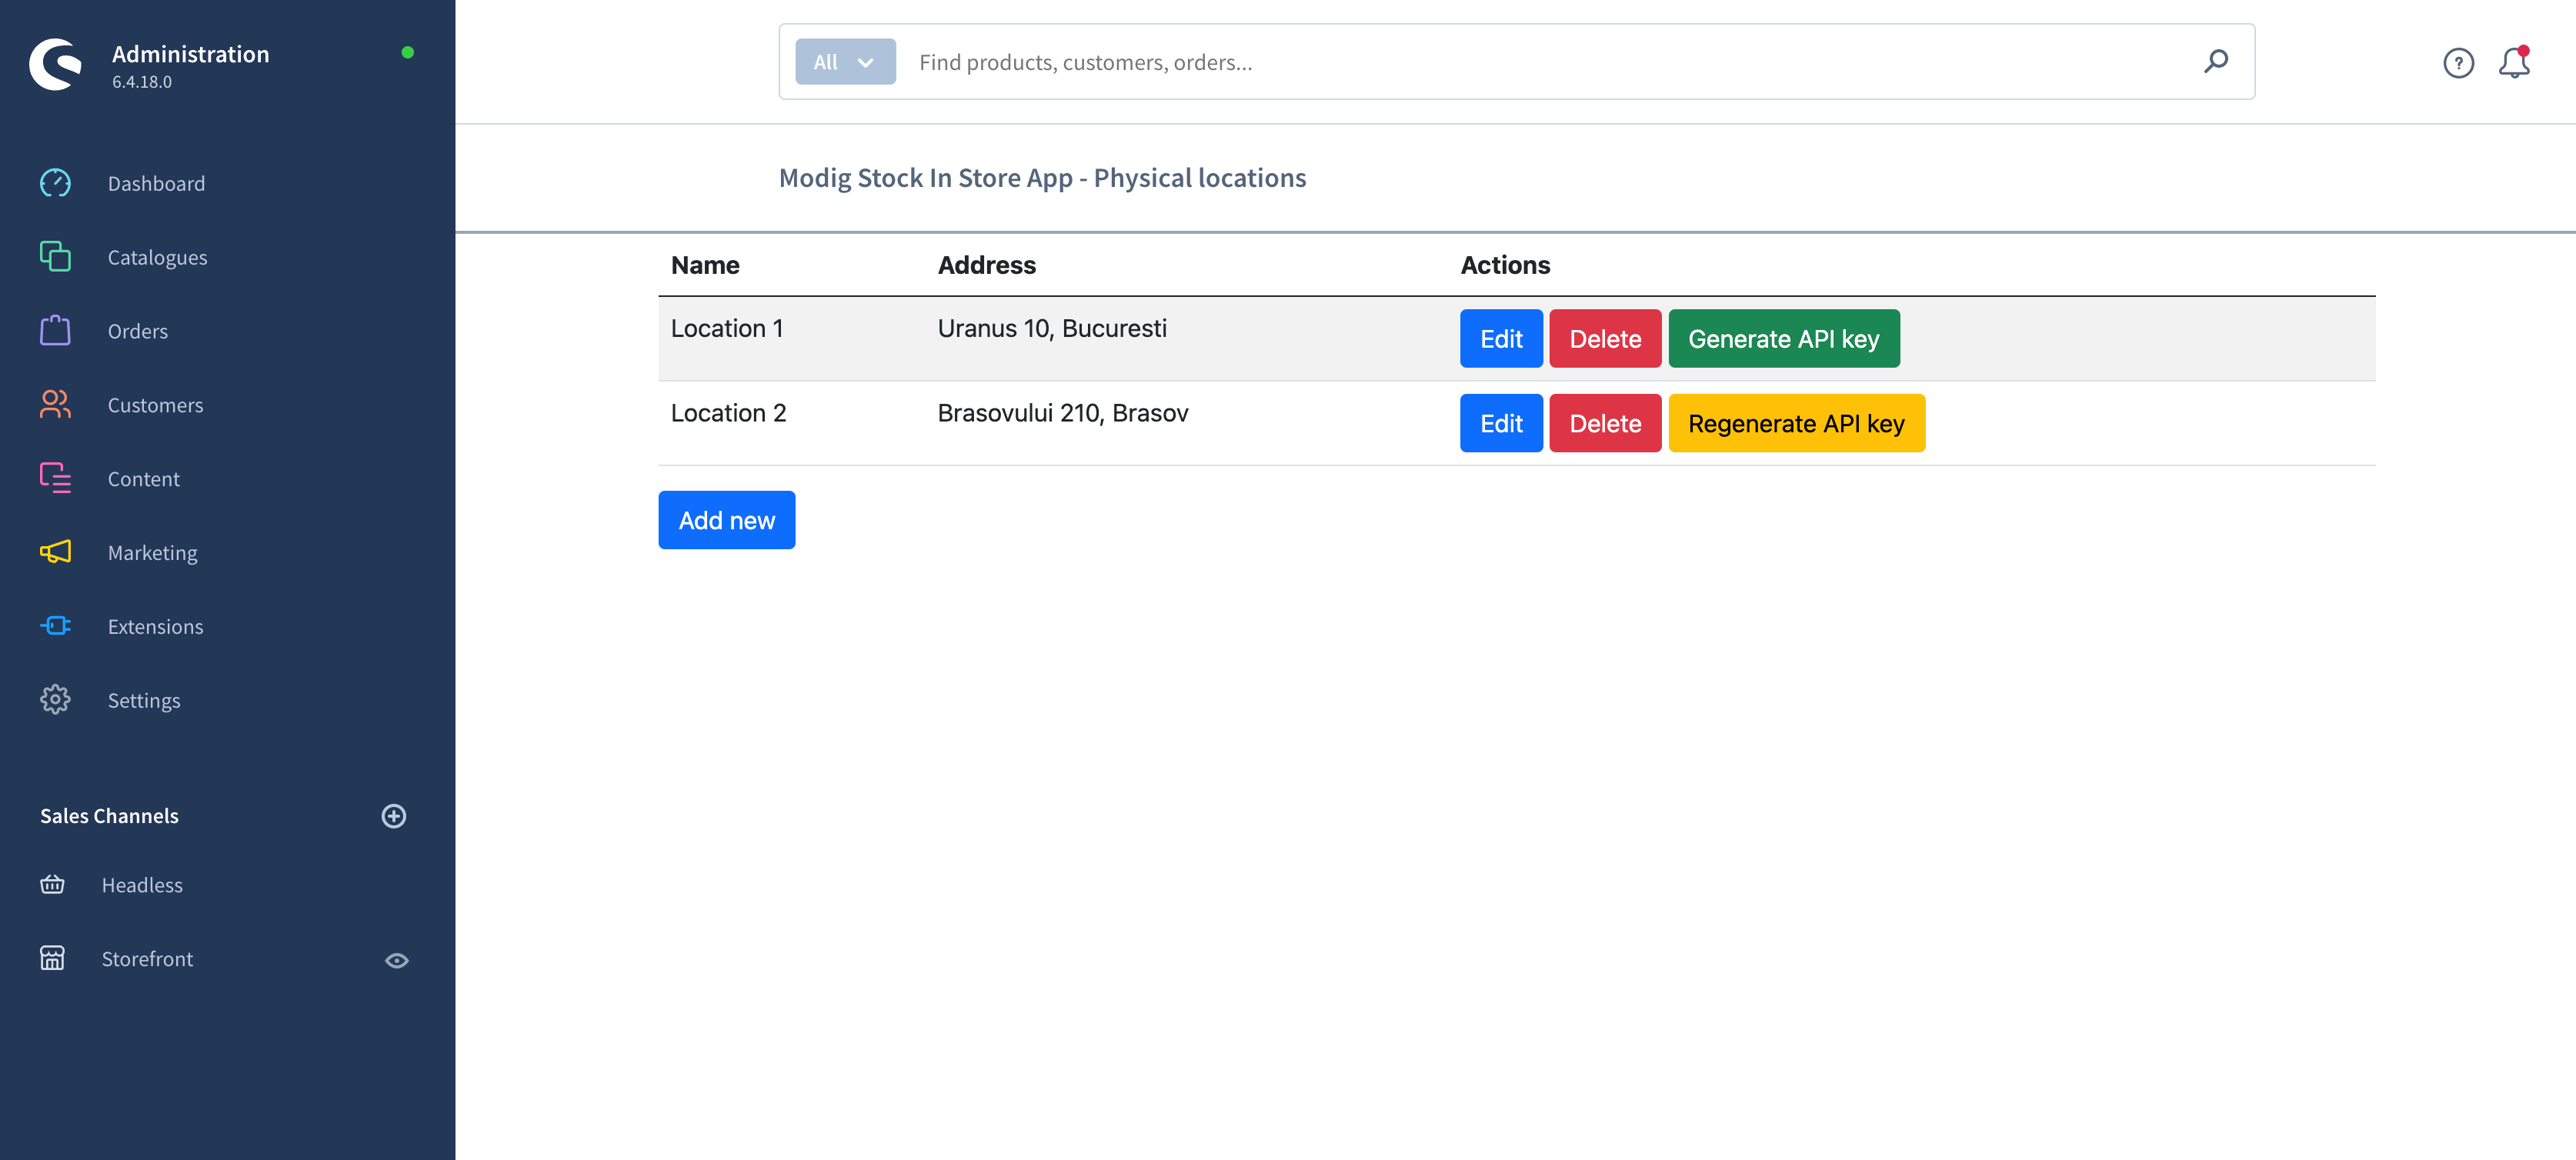2576x1160 pixels.
Task: Open Orders menu item
Action: (x=137, y=331)
